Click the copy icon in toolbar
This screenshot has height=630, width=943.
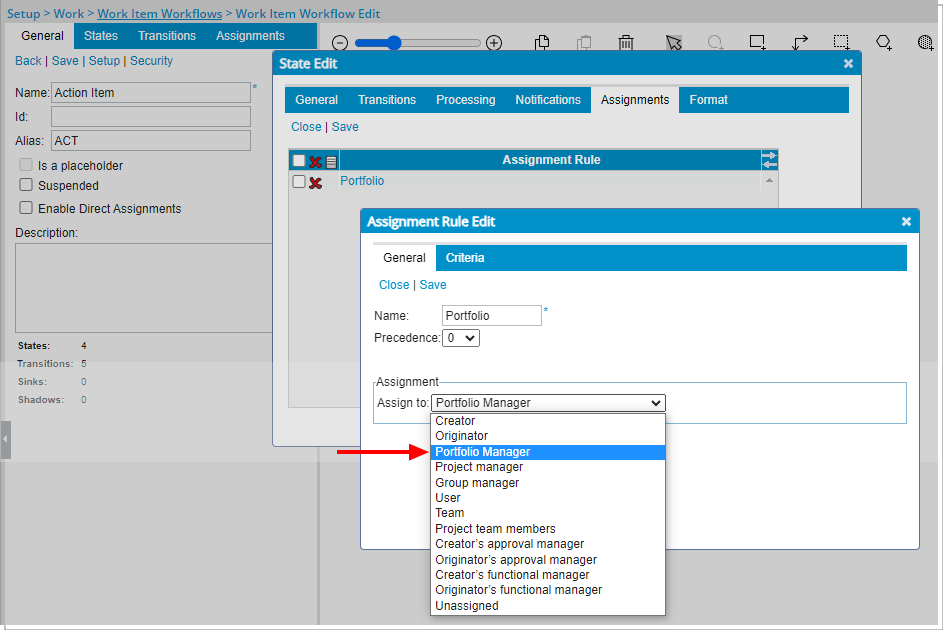coord(542,42)
